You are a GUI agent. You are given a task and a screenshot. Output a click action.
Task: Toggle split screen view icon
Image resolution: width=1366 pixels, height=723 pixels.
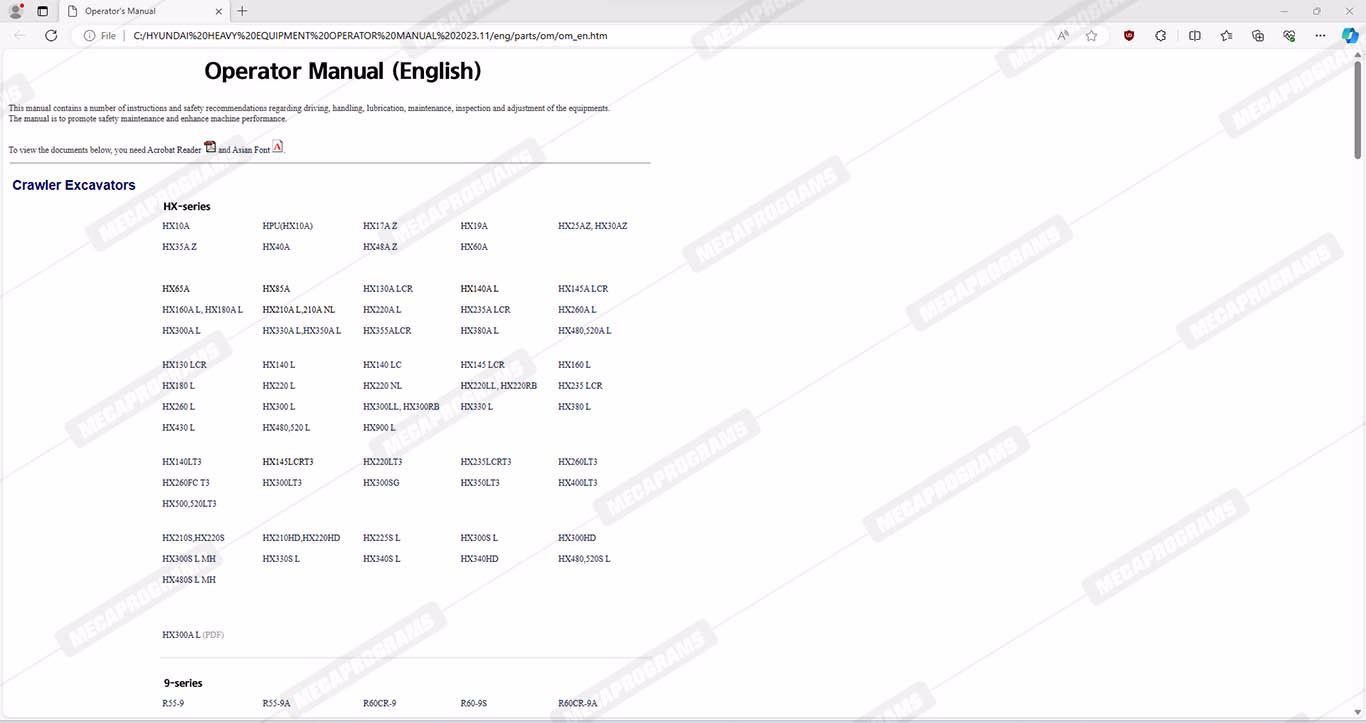click(1195, 36)
